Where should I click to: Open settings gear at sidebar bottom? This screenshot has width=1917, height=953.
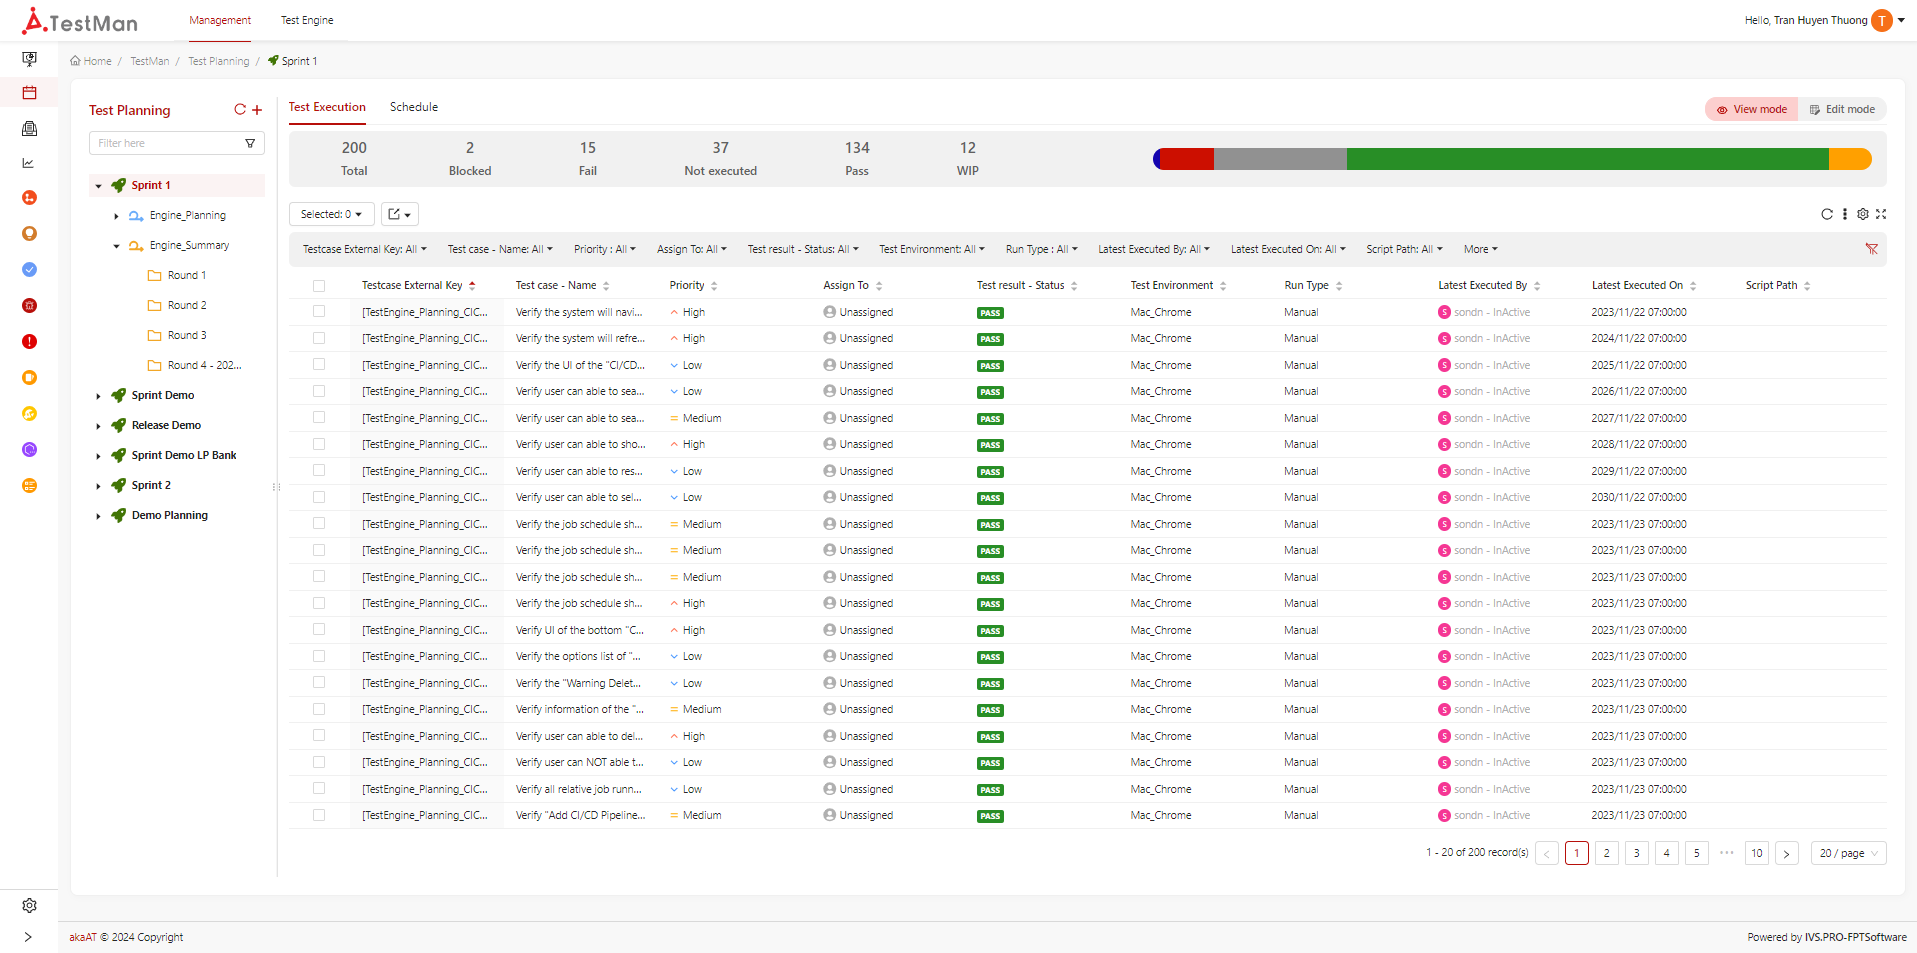(x=29, y=905)
